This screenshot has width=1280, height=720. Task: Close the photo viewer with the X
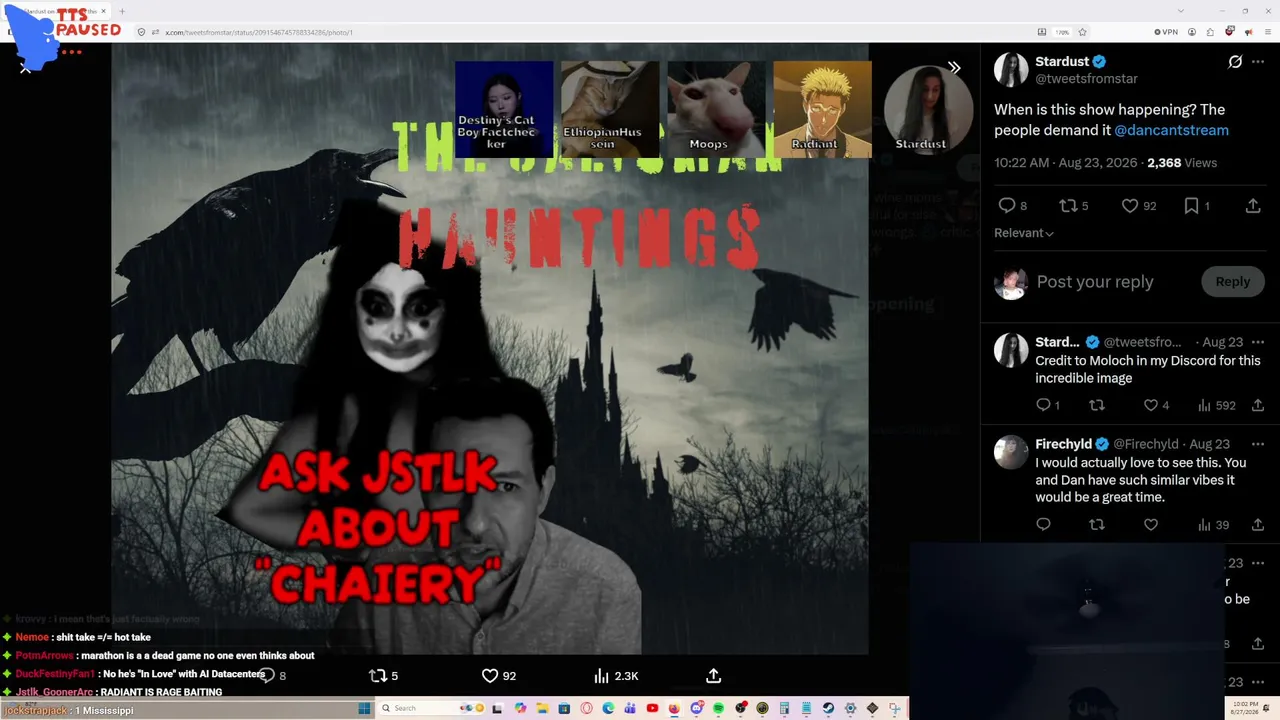[25, 67]
